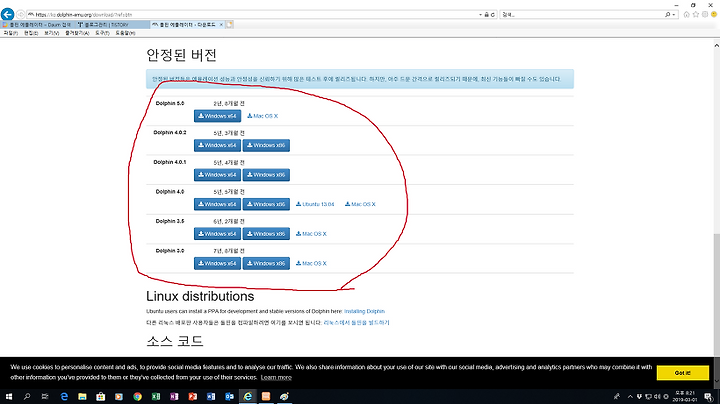Click the Internet Explorer taskbar icon
720x404 pixels.
(248, 396)
